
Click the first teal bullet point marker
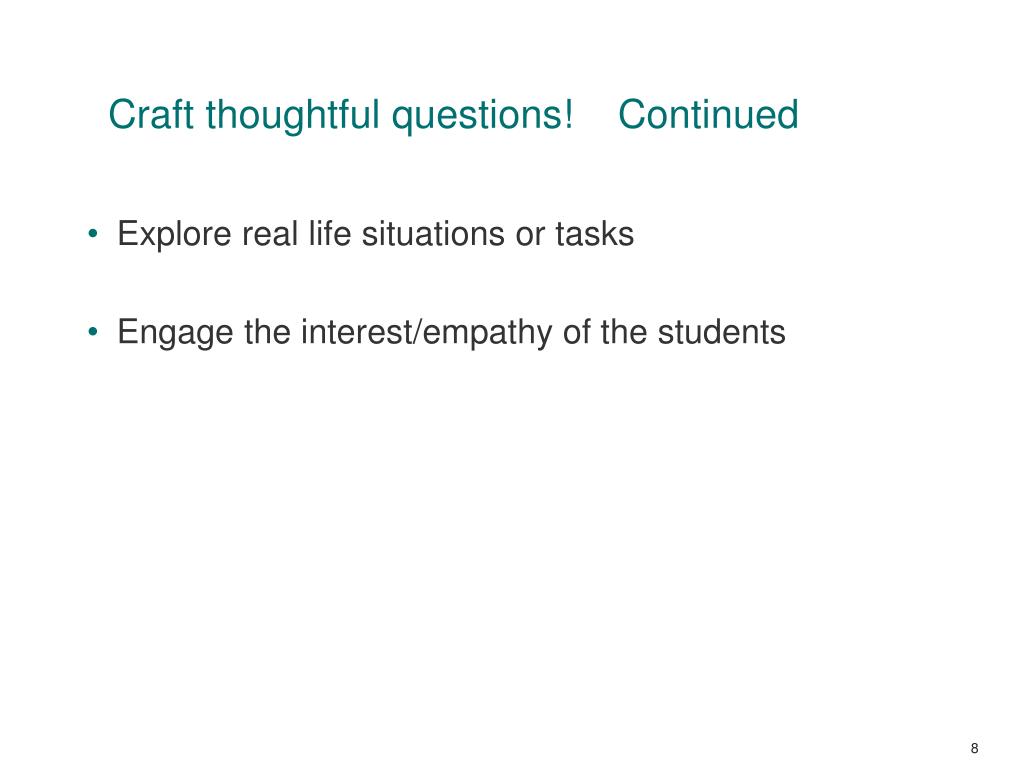click(x=93, y=234)
